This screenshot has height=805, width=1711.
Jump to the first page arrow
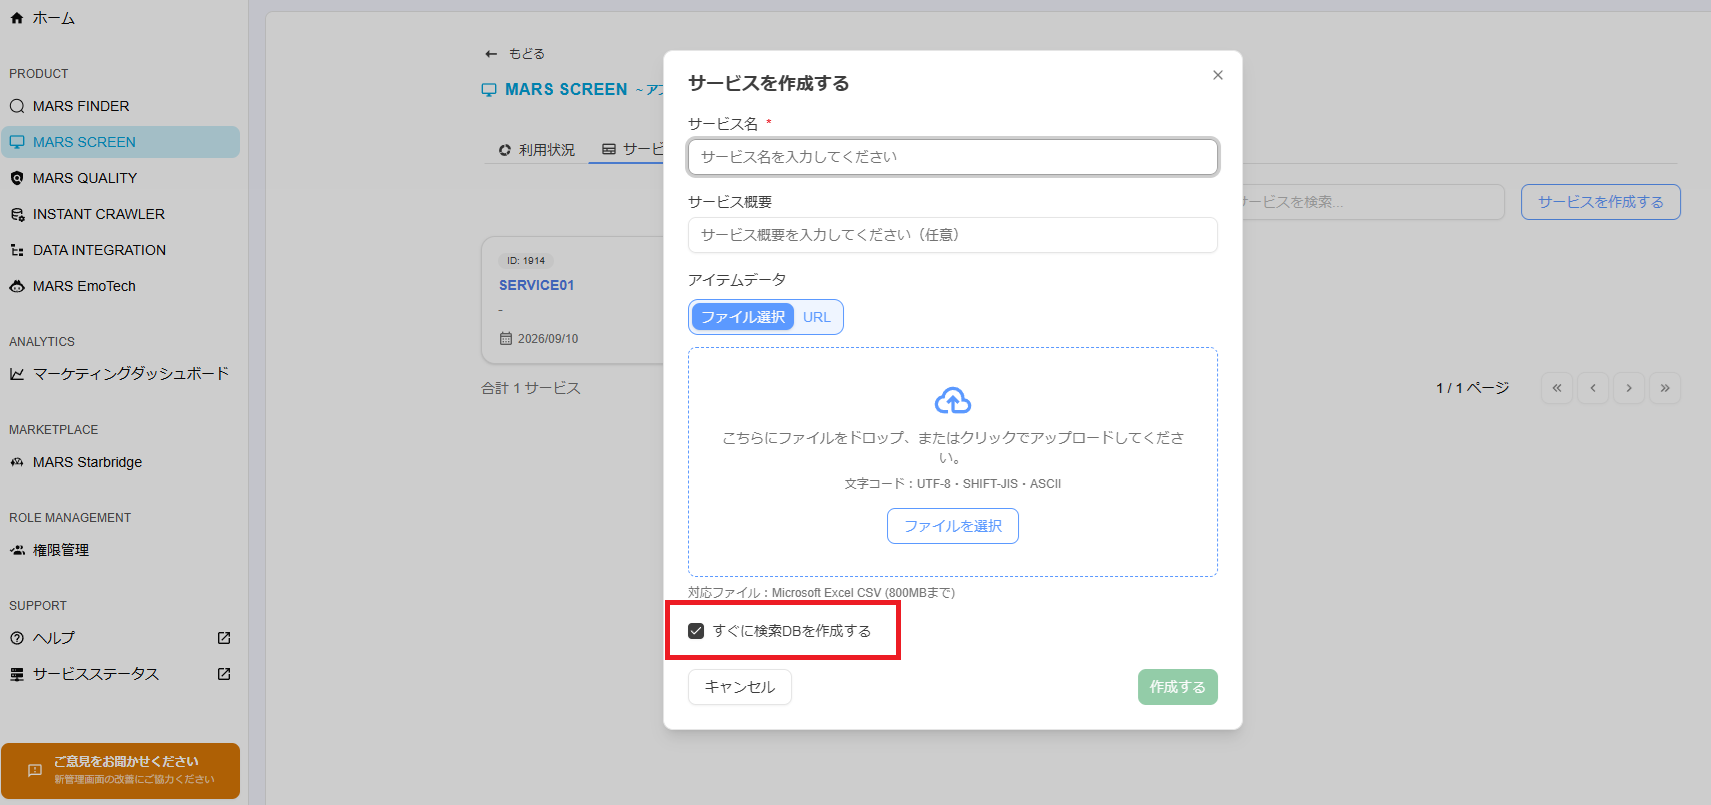[x=1557, y=388]
